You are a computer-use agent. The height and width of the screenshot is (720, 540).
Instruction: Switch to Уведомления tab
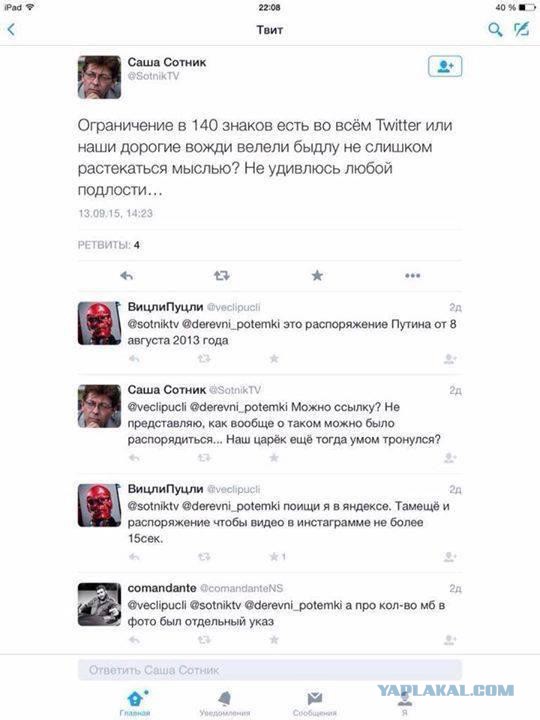(225, 703)
